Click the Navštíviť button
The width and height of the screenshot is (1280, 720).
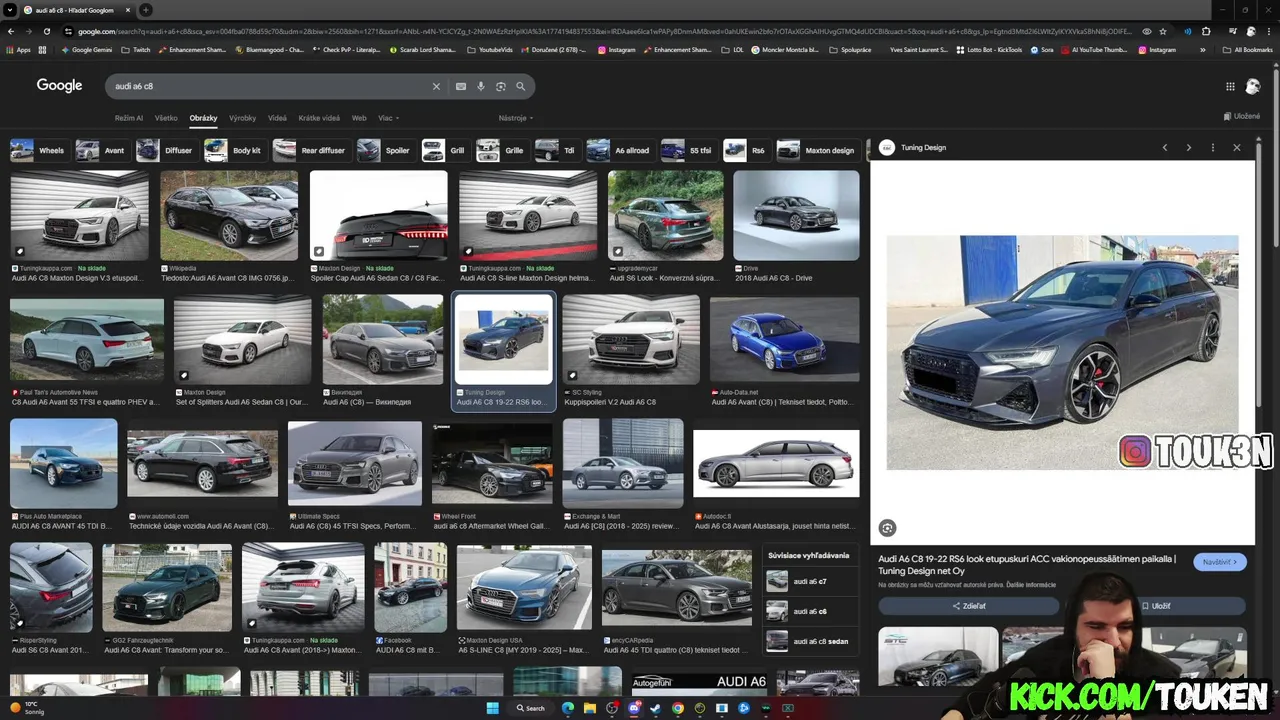1220,562
